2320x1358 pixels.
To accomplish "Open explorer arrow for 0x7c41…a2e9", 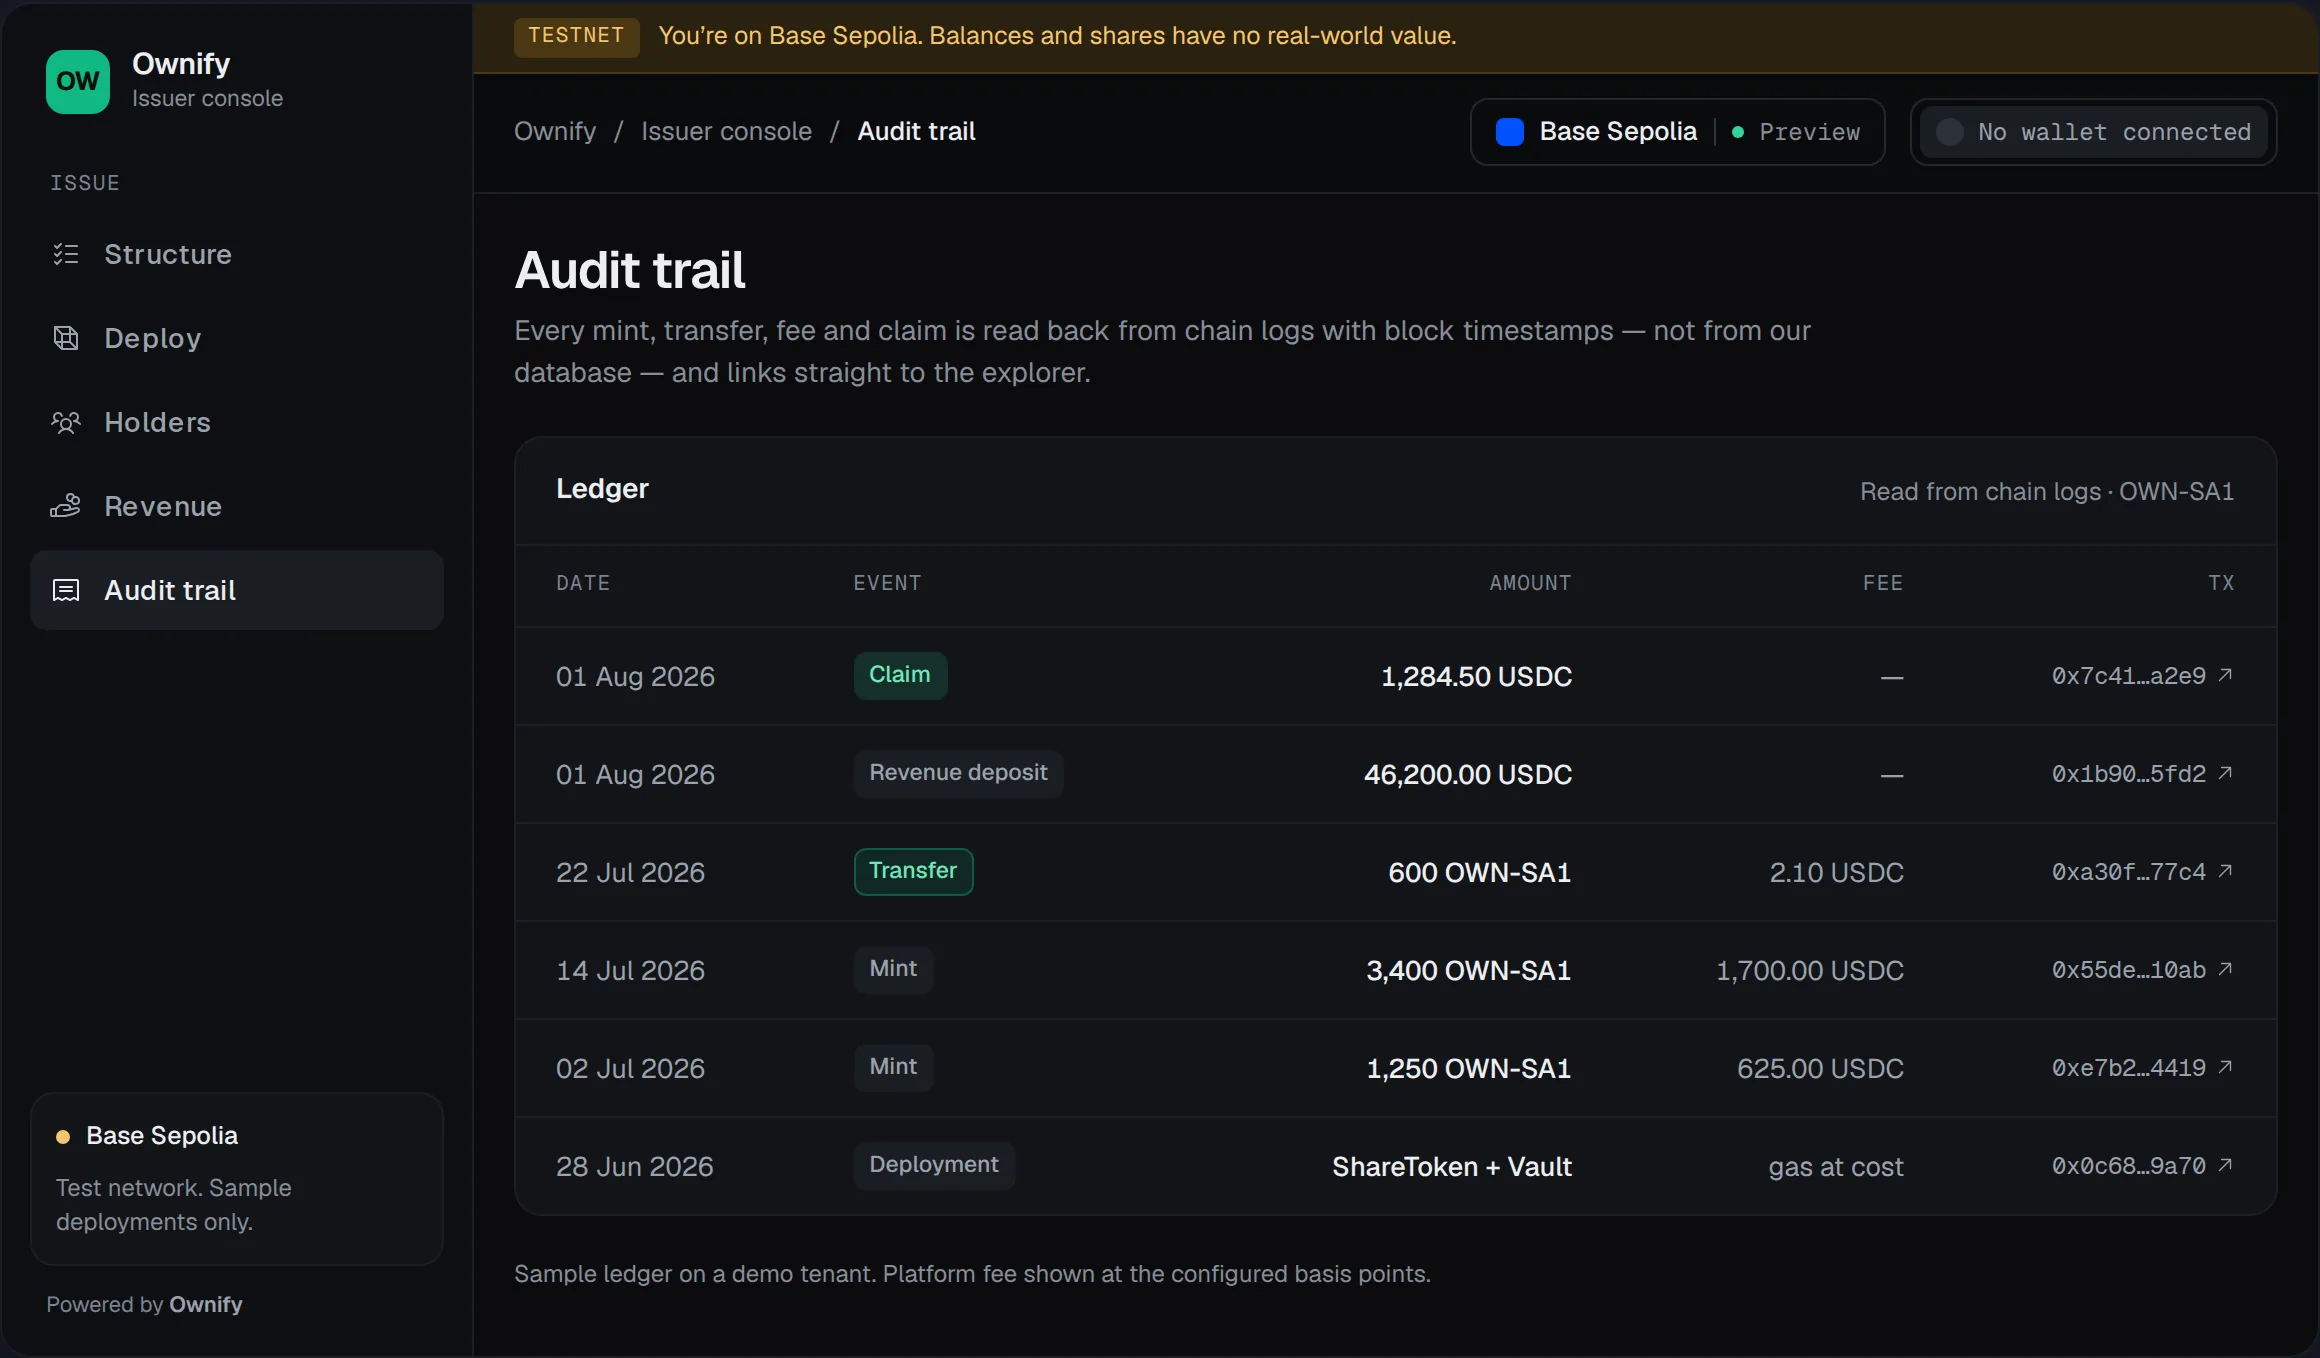I will [2225, 675].
